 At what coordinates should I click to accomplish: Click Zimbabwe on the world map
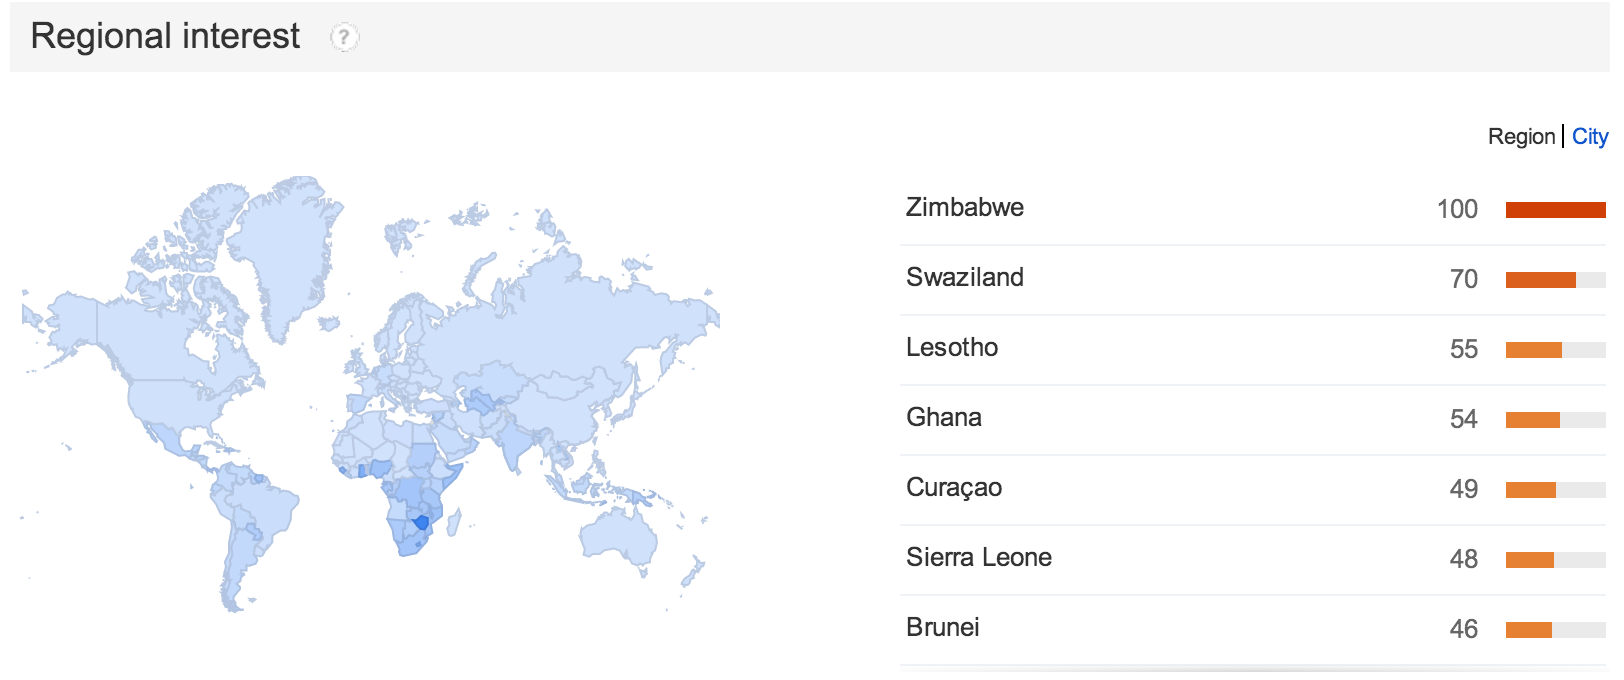[x=422, y=522]
